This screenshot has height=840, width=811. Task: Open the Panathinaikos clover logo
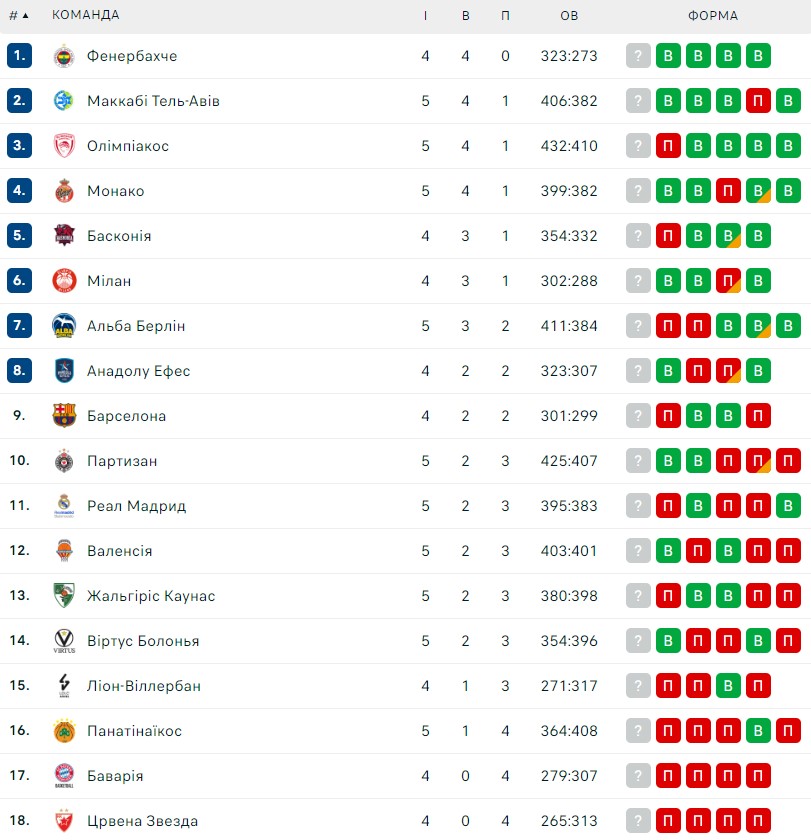pos(64,731)
